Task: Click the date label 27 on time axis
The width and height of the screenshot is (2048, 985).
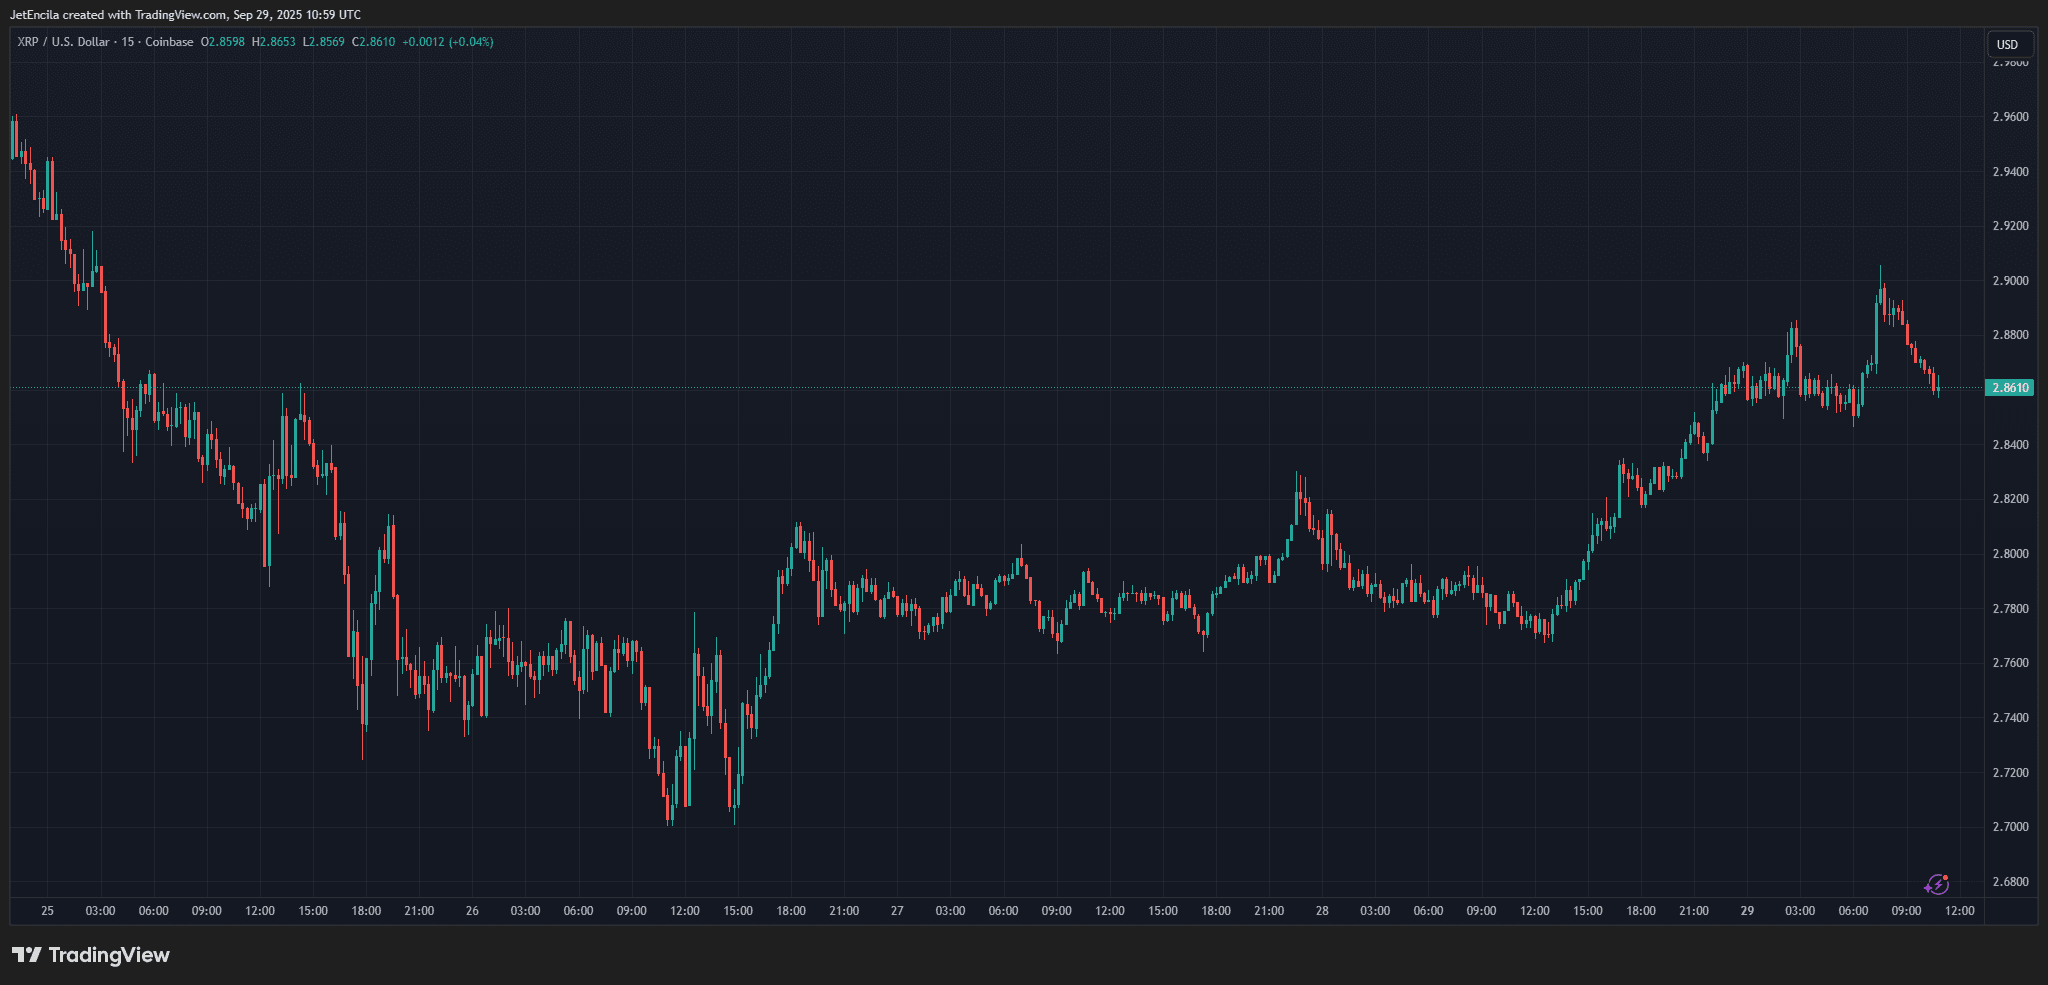Action: click(x=897, y=911)
